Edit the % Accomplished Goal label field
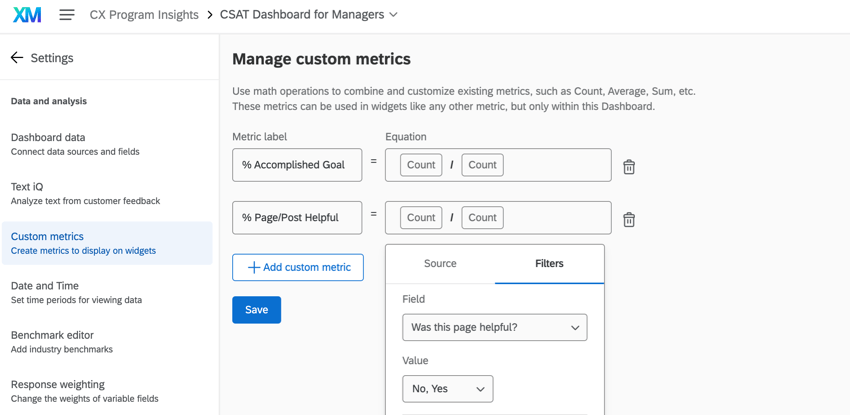Image resolution: width=850 pixels, height=415 pixels. pos(297,165)
